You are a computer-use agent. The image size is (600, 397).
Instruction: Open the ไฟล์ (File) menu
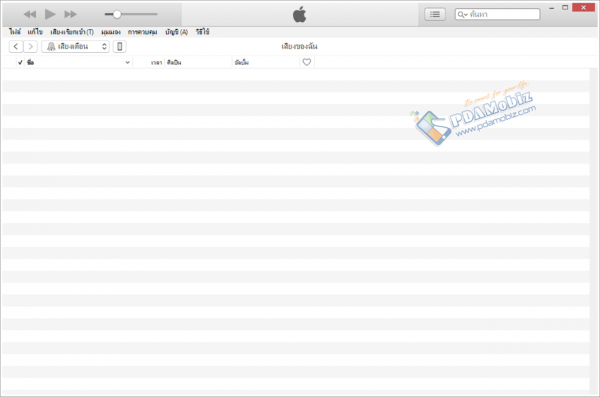15,32
